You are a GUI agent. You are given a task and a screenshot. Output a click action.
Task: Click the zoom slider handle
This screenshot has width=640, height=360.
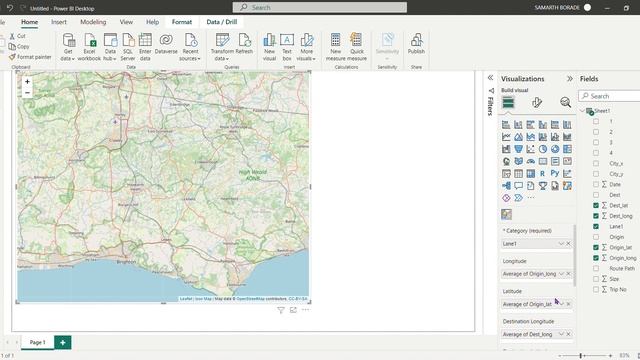(580, 356)
